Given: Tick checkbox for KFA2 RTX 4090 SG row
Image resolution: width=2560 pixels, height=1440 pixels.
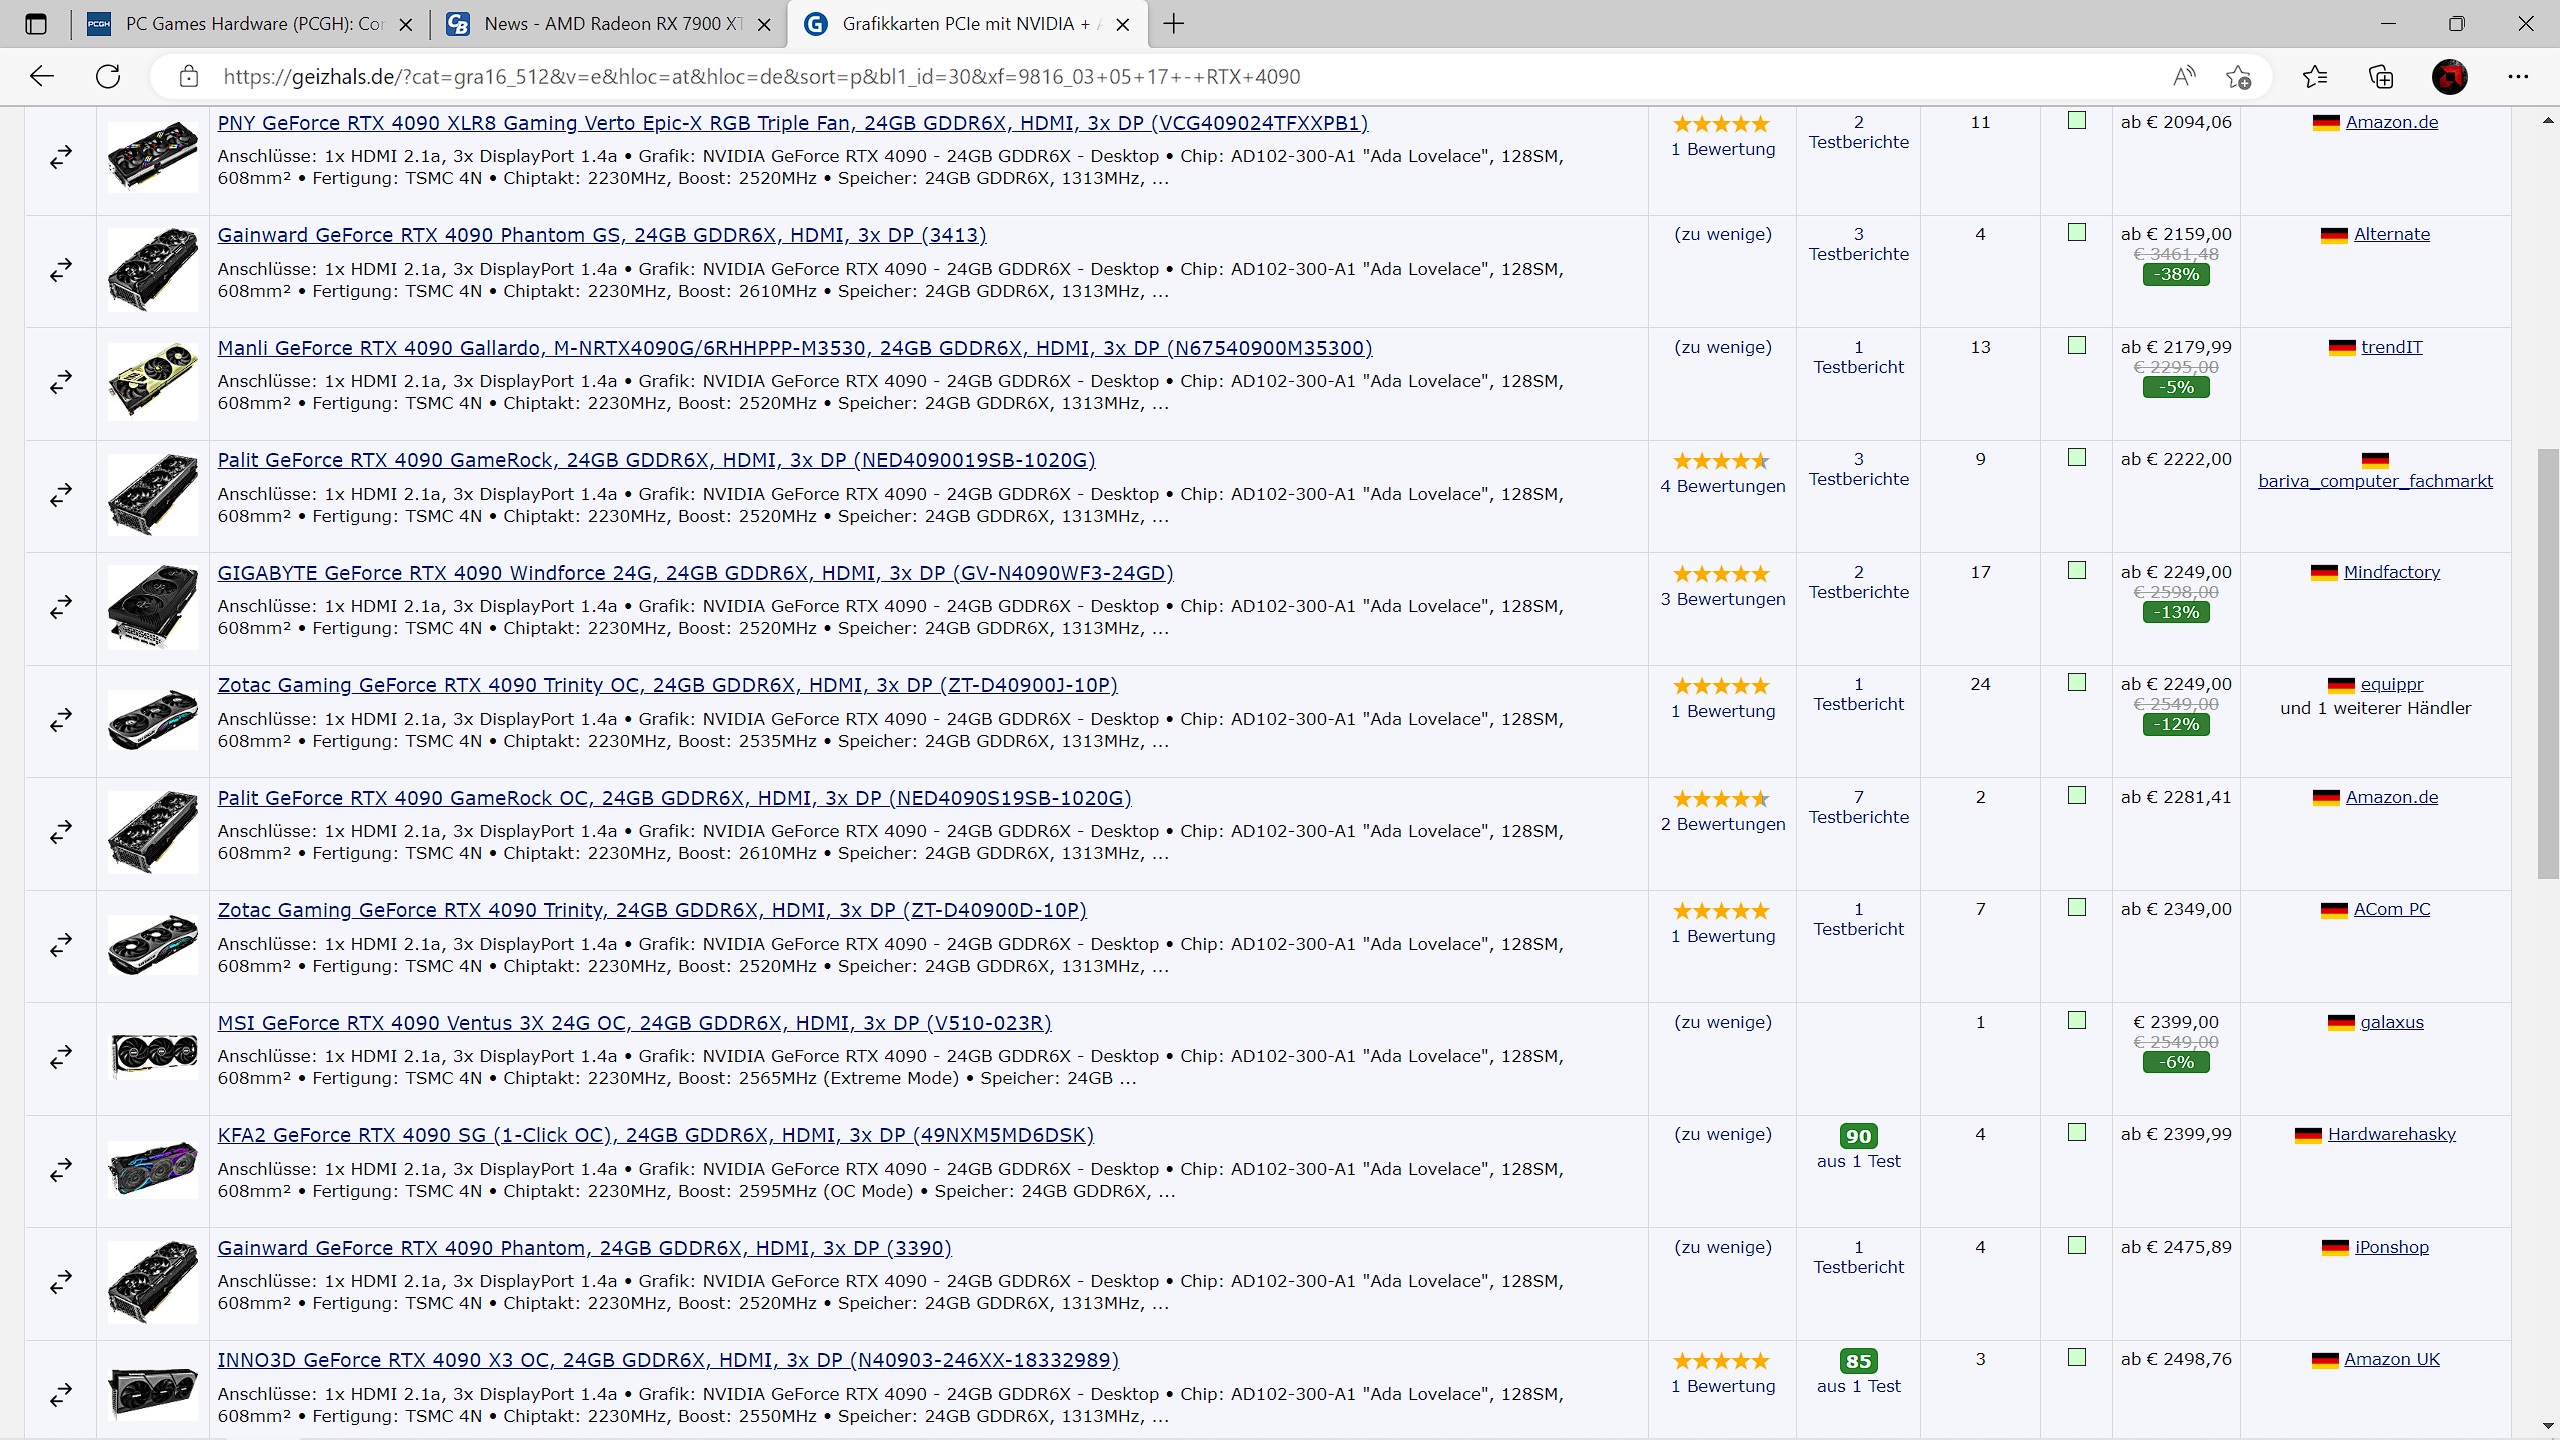Looking at the screenshot, I should pos(2077,1133).
